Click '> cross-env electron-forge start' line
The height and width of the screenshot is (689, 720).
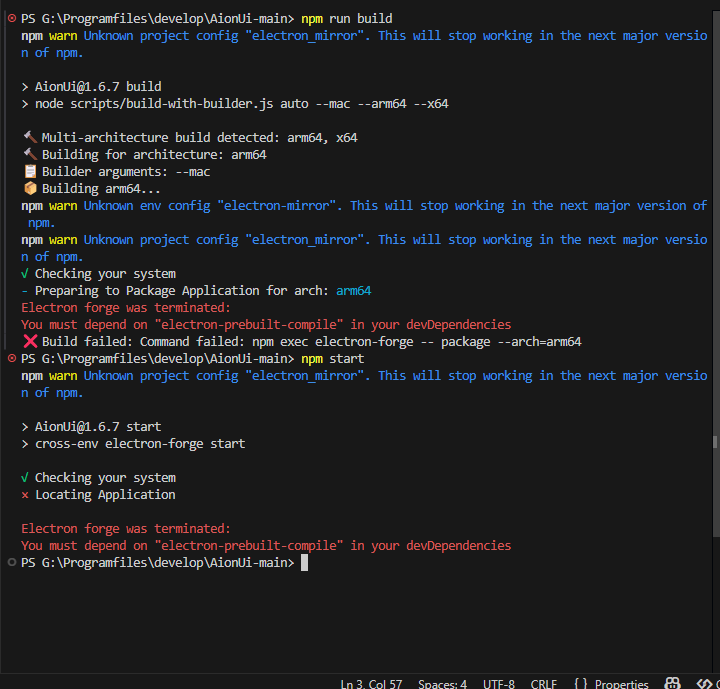point(133,444)
